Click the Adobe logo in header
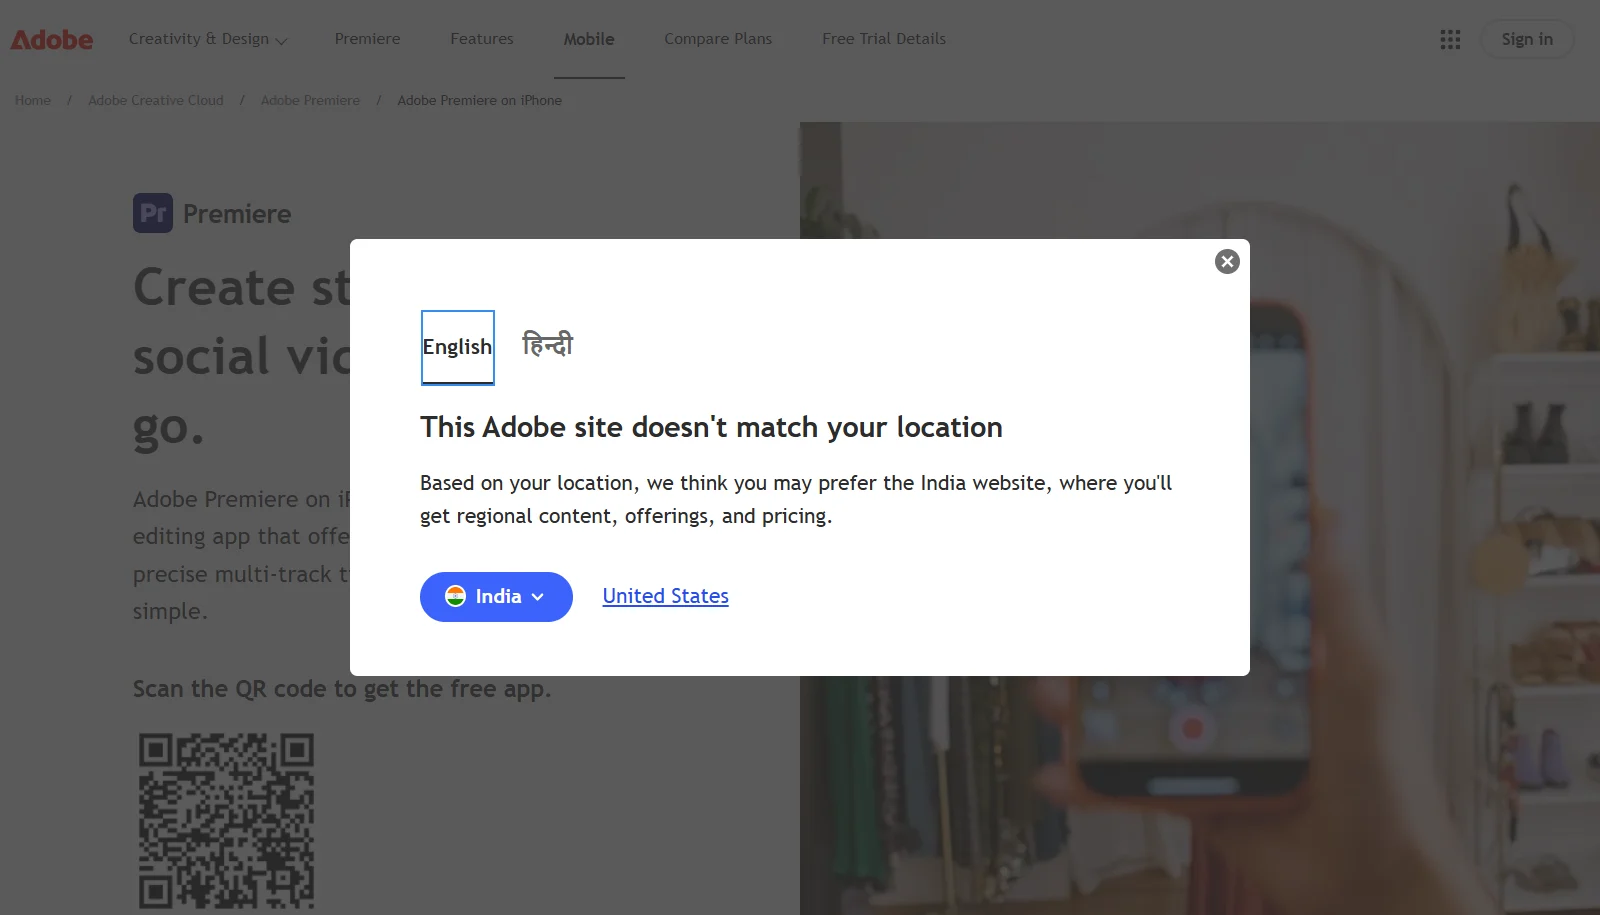Image resolution: width=1600 pixels, height=915 pixels. (52, 40)
